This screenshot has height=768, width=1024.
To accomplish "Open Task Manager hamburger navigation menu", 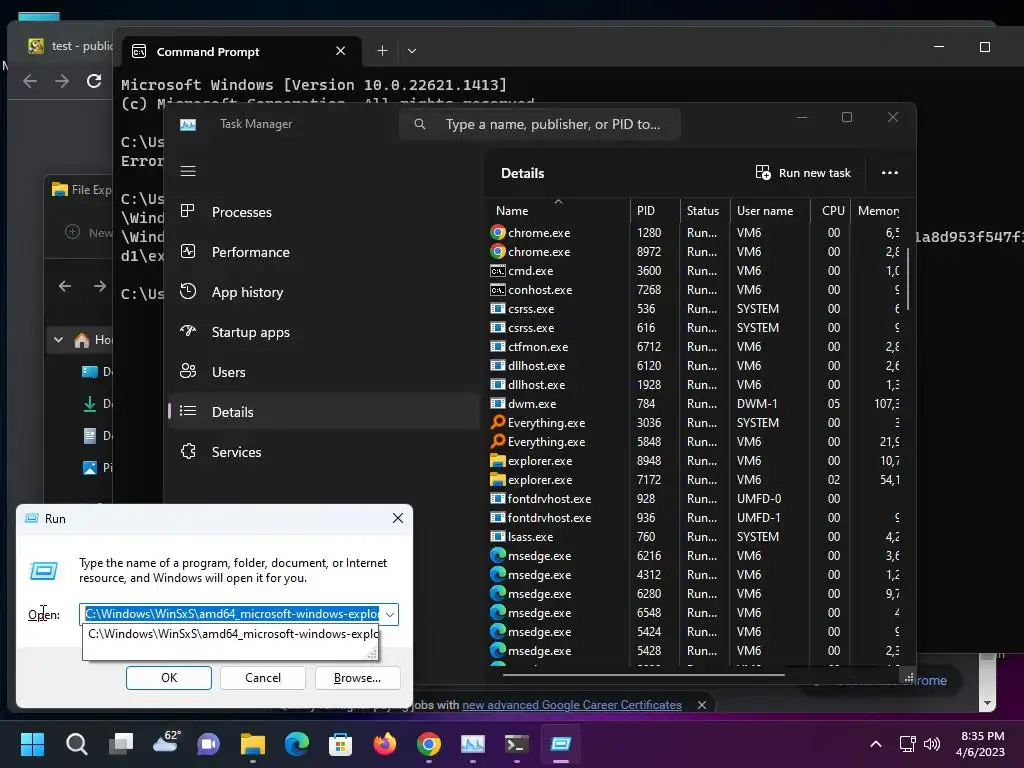I will point(188,171).
